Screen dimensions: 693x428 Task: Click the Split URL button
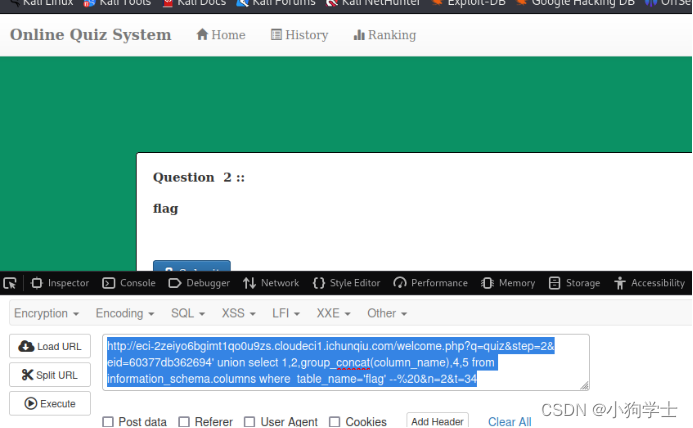50,375
